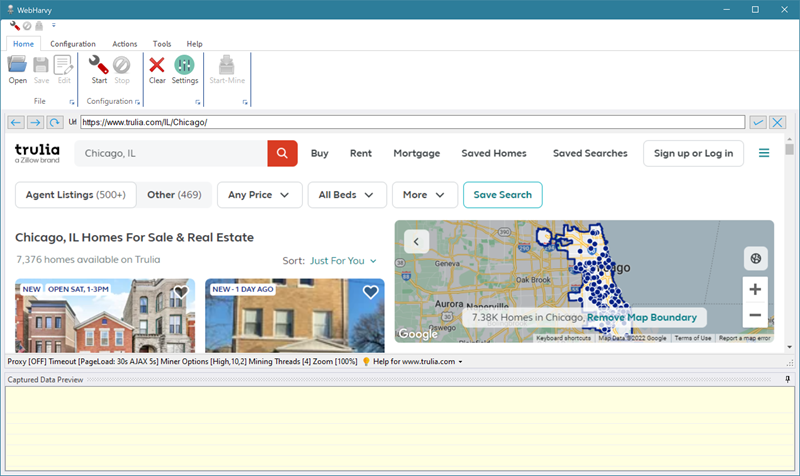This screenshot has height=476, width=800.
Task: Open the All Beds dropdown
Action: 346,195
